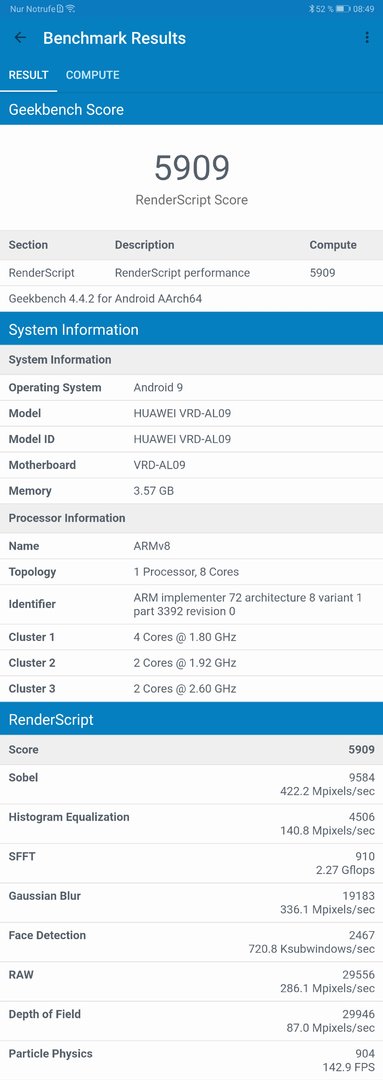Tap the Bluetooth status bar icon
The width and height of the screenshot is (383, 1080).
[311, 9]
